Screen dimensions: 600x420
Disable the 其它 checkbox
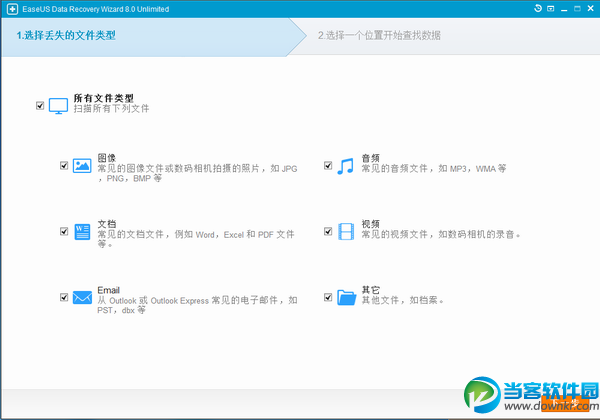click(328, 297)
